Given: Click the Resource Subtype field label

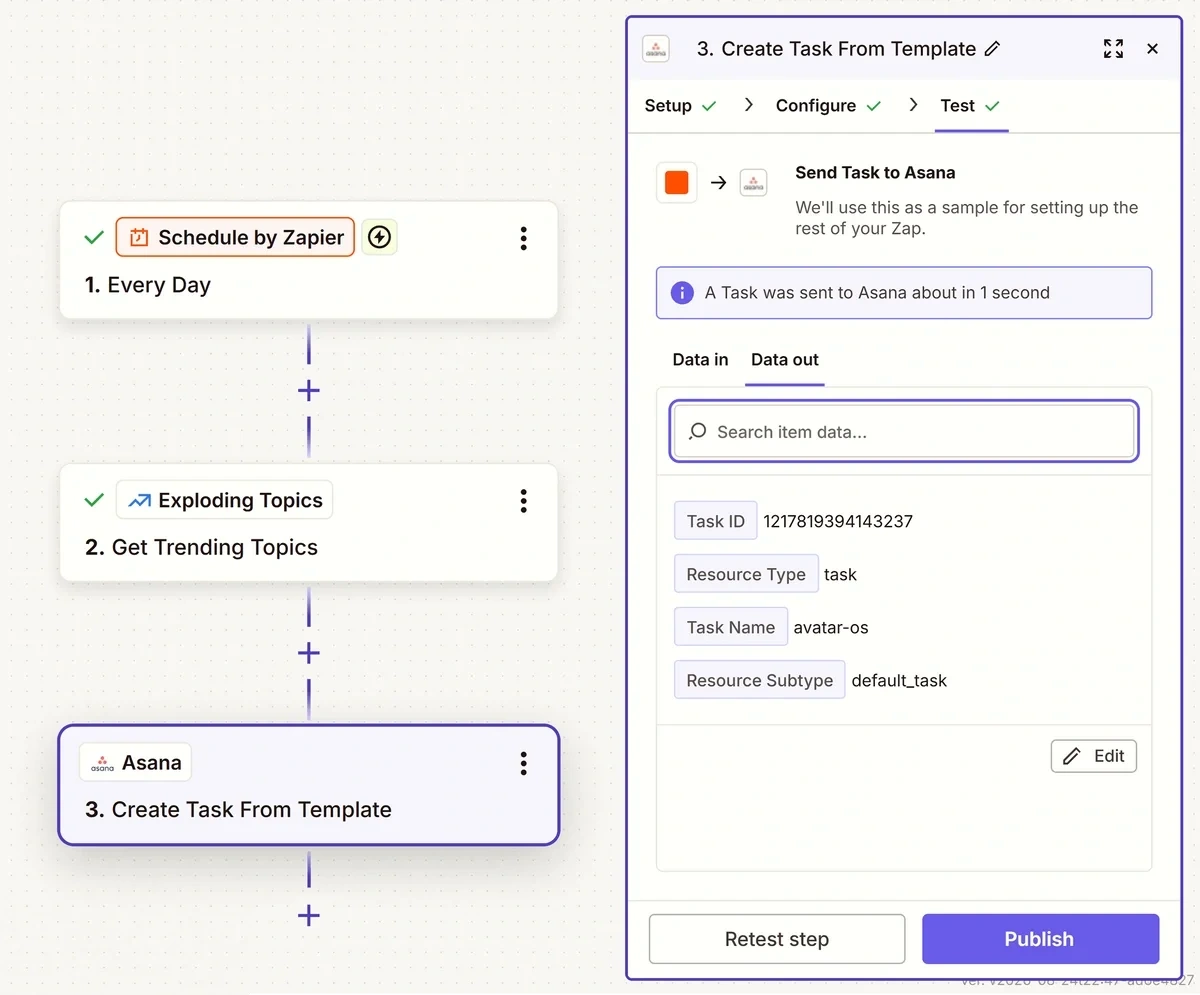Looking at the screenshot, I should (760, 680).
